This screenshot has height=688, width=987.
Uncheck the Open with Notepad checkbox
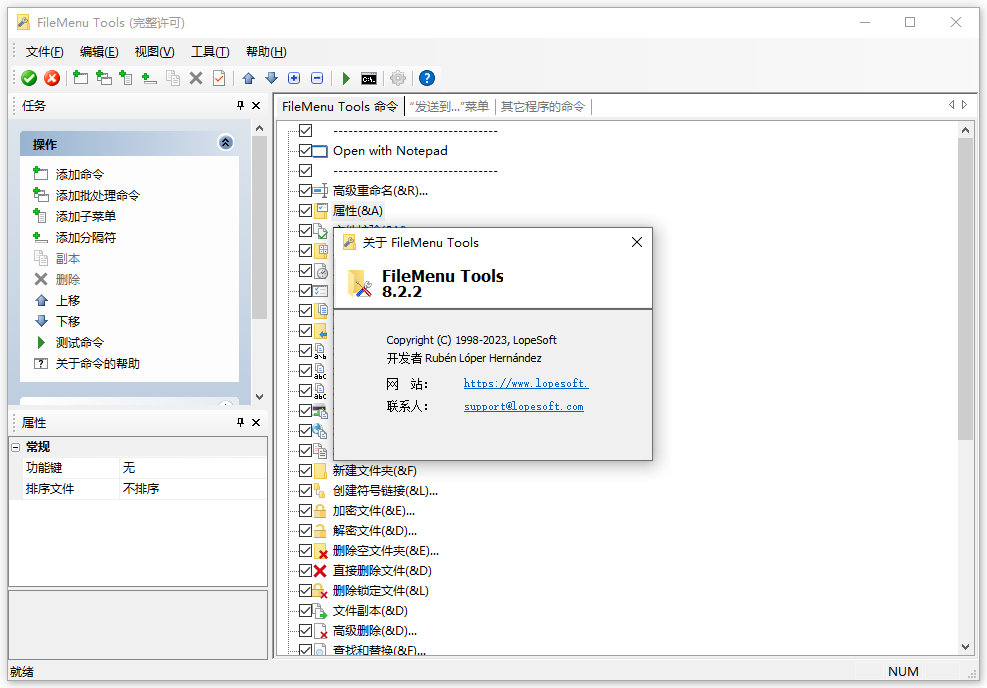click(305, 150)
